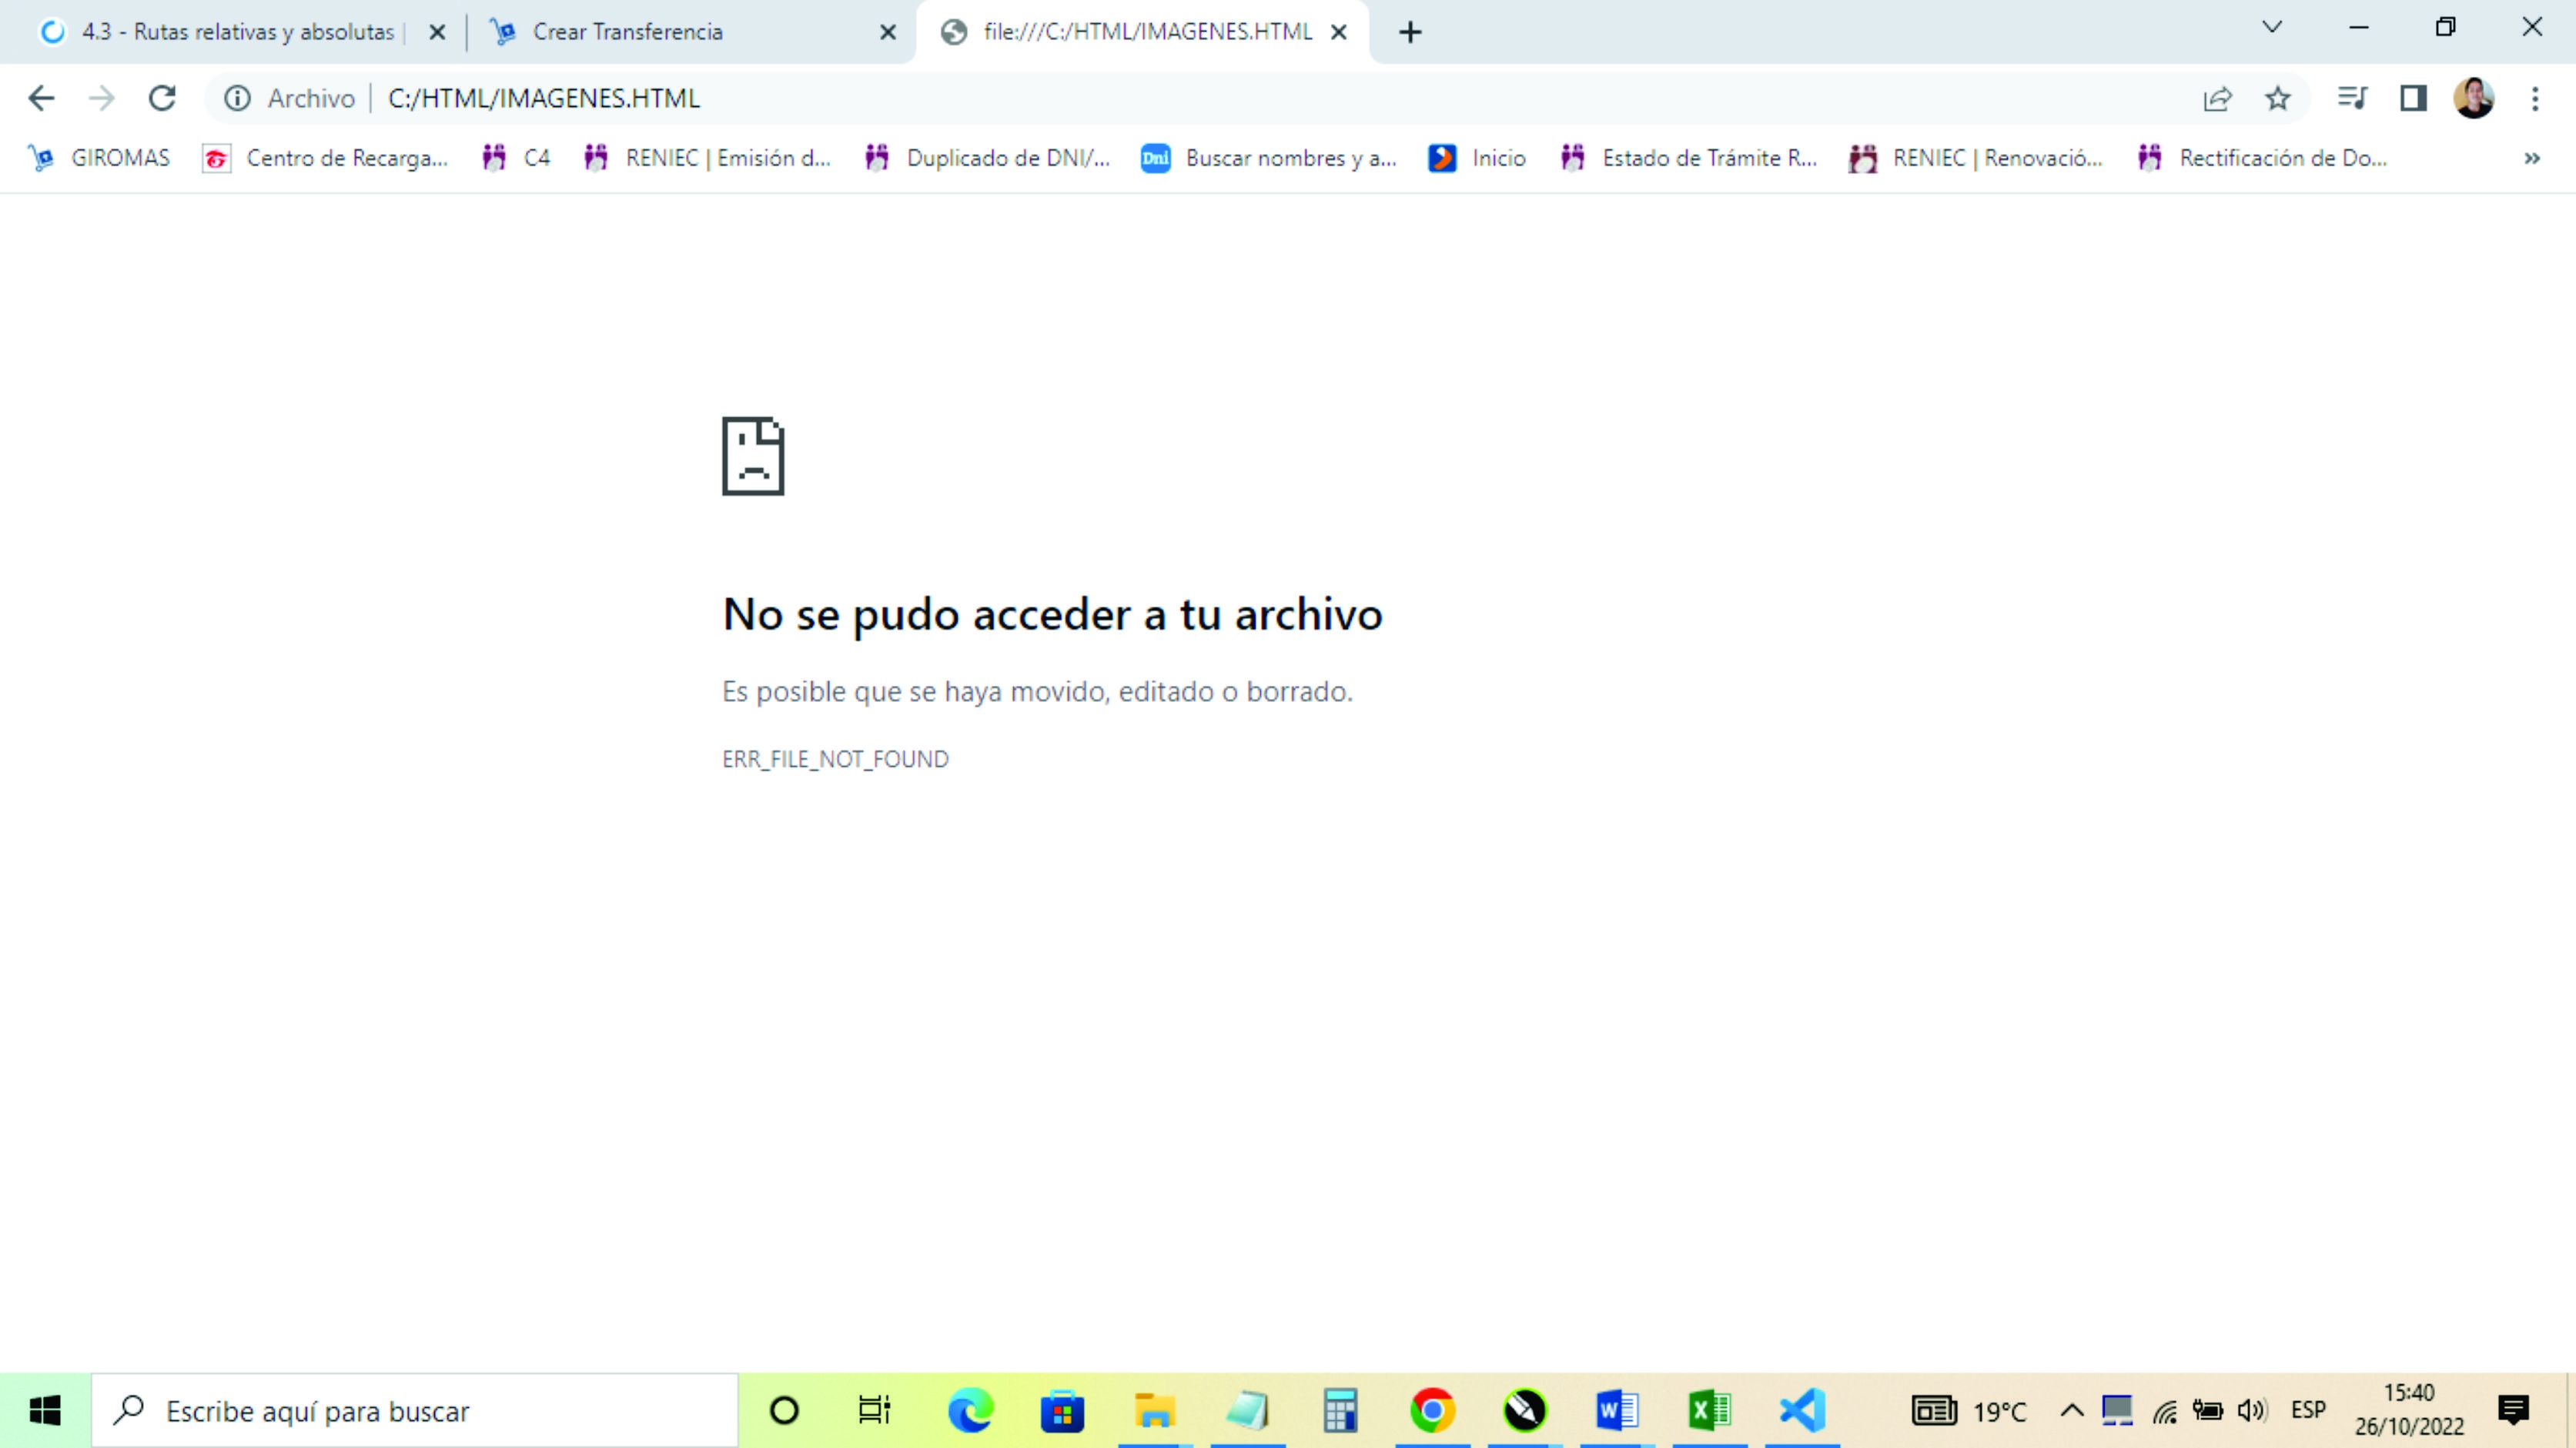Toggle the bookmark star for this page
This screenshot has width=2576, height=1448.
coord(2278,97)
